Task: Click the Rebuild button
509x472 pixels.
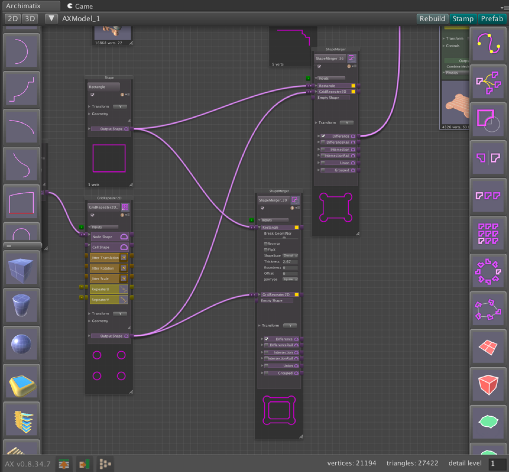Action: click(x=432, y=18)
